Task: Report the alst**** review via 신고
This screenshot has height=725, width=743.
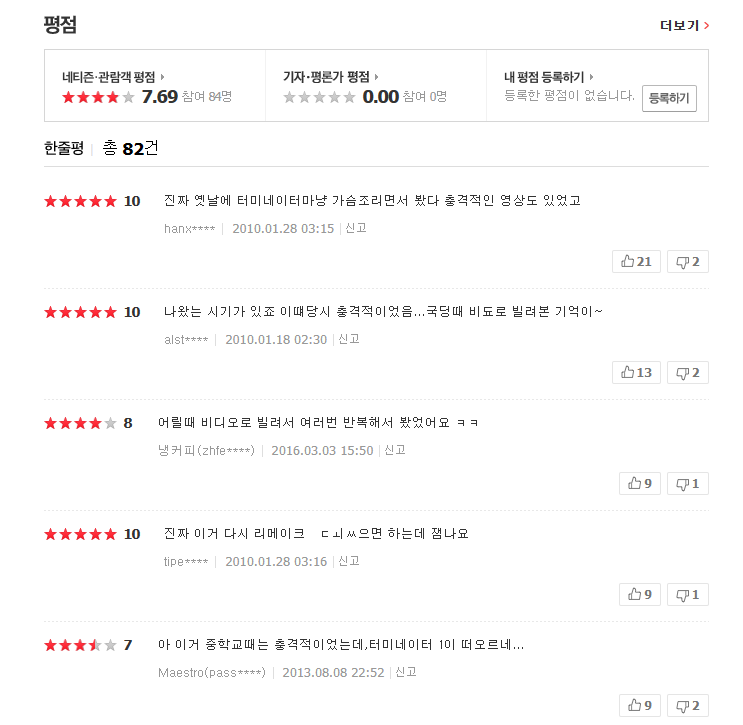Action: coord(349,339)
